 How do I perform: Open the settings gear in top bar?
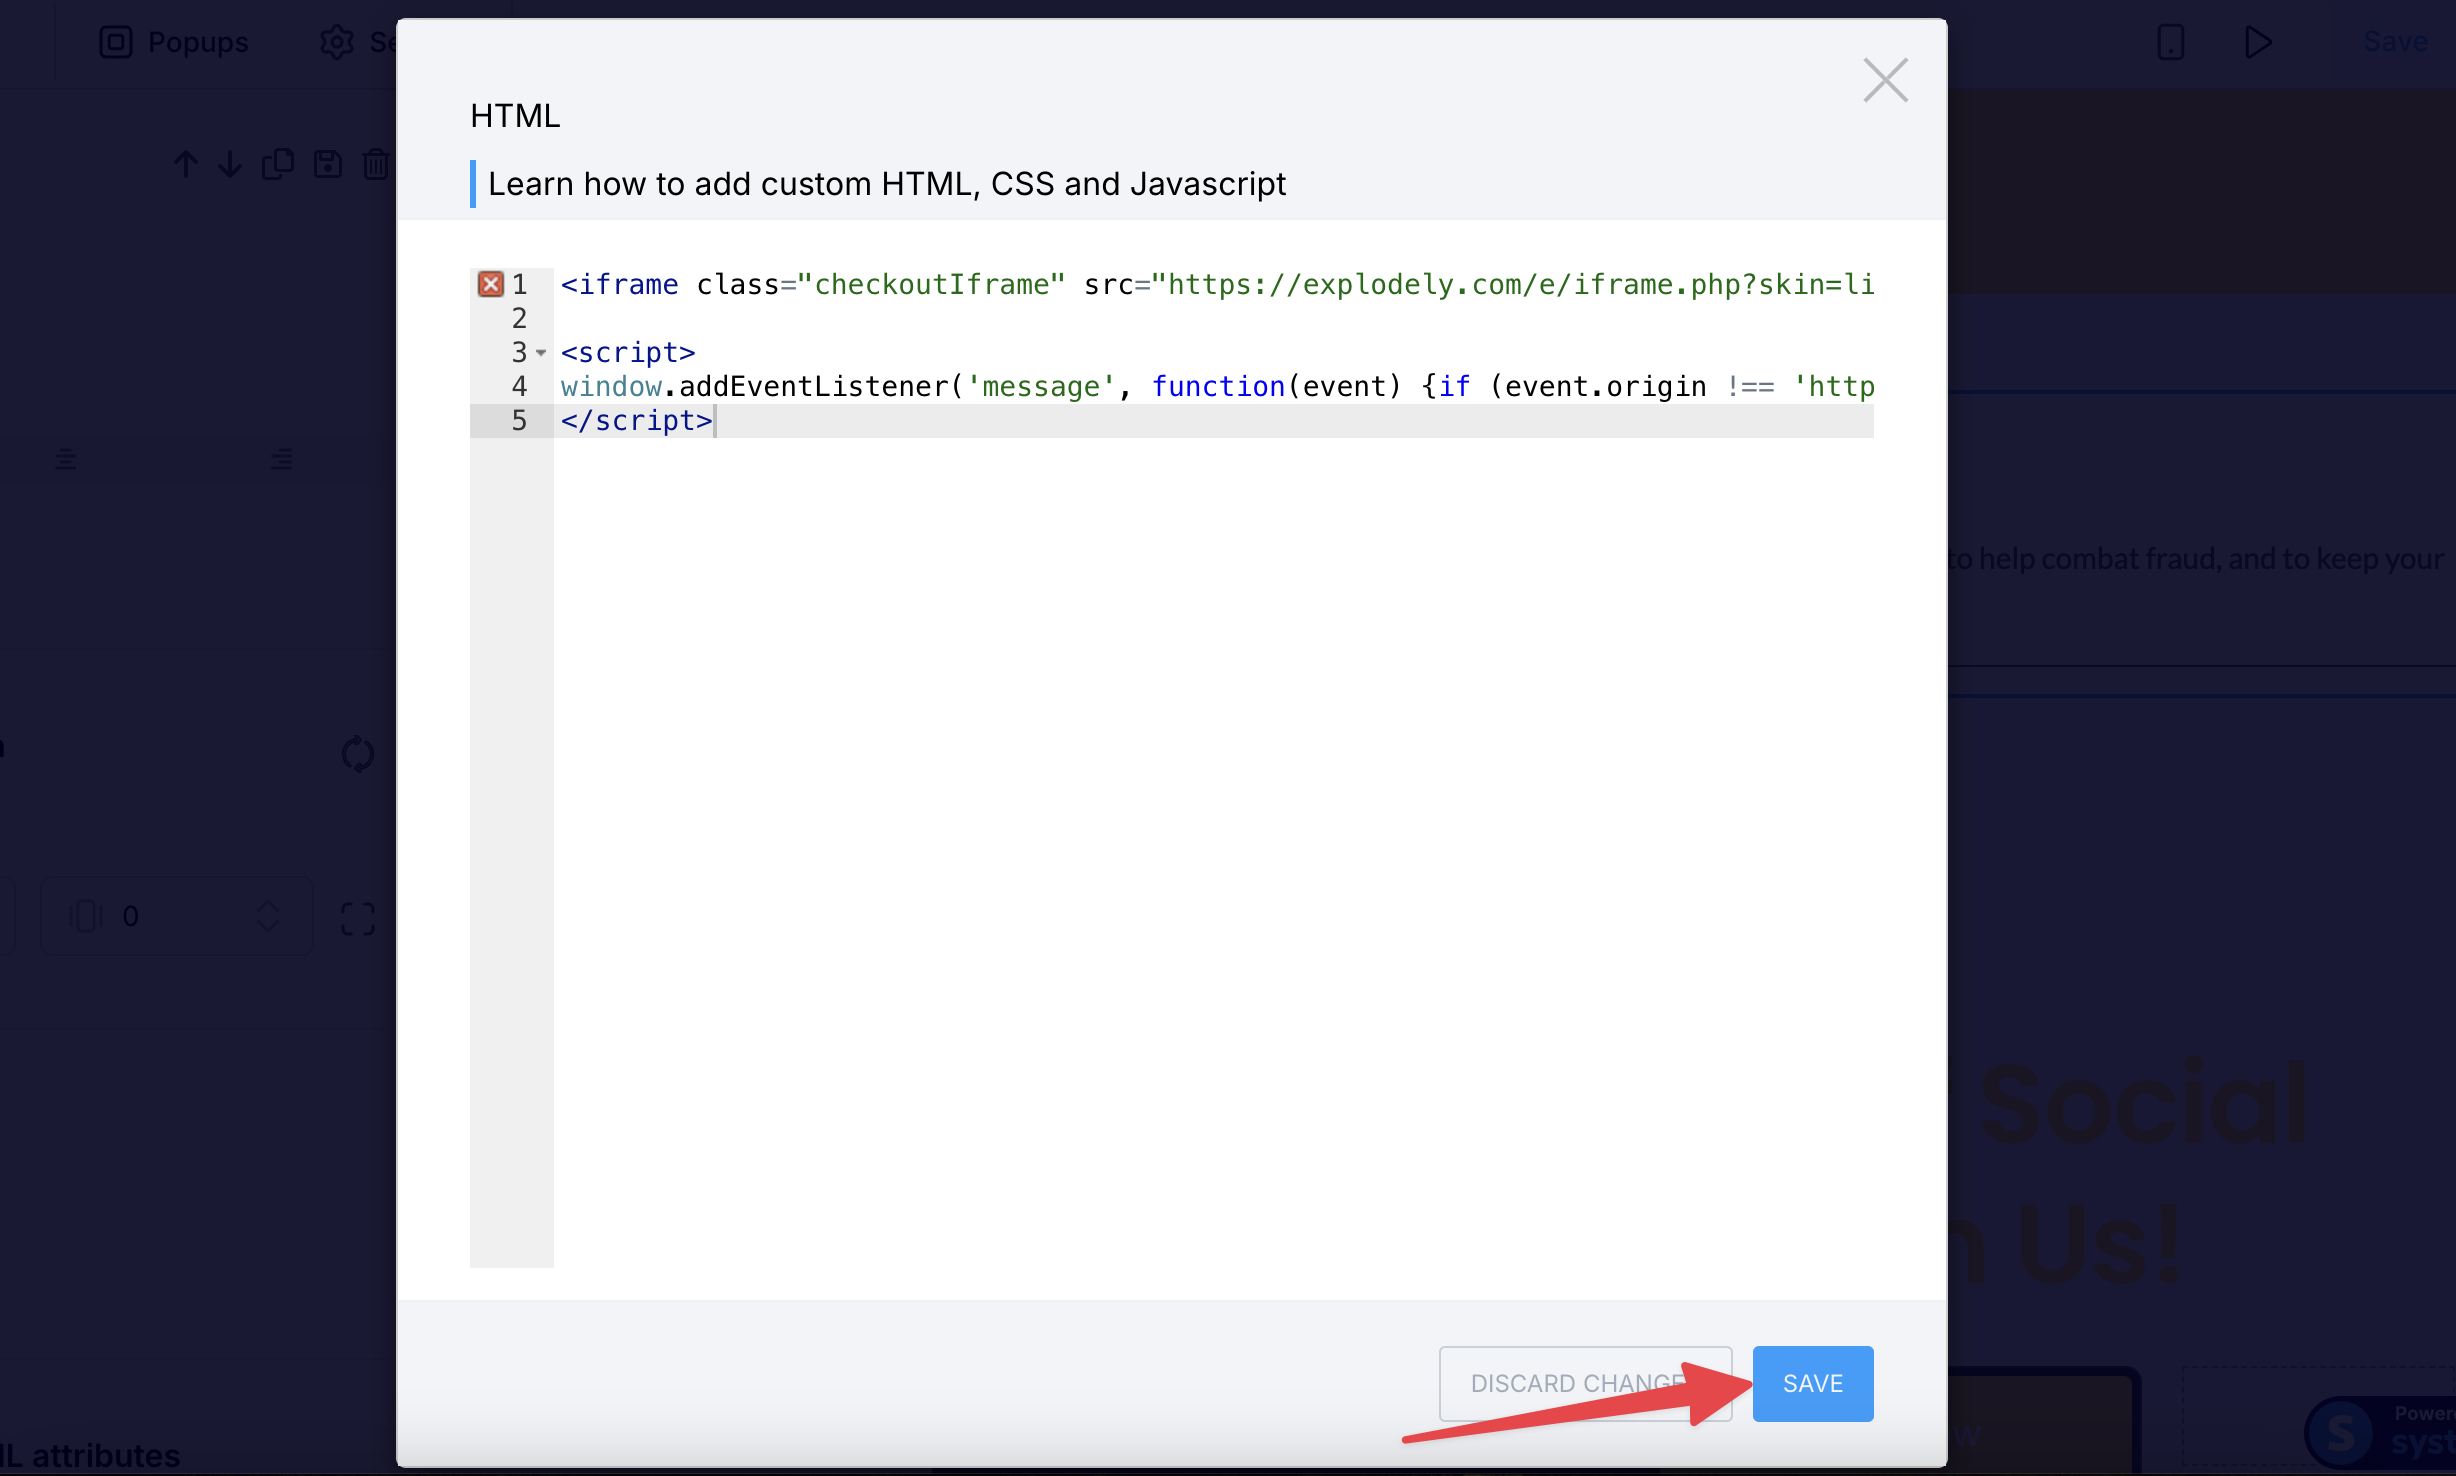click(x=336, y=42)
